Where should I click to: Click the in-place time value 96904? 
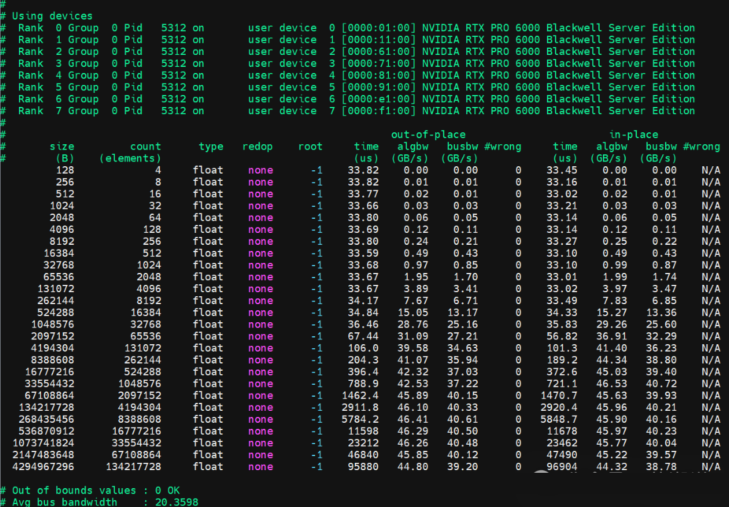coord(563,466)
